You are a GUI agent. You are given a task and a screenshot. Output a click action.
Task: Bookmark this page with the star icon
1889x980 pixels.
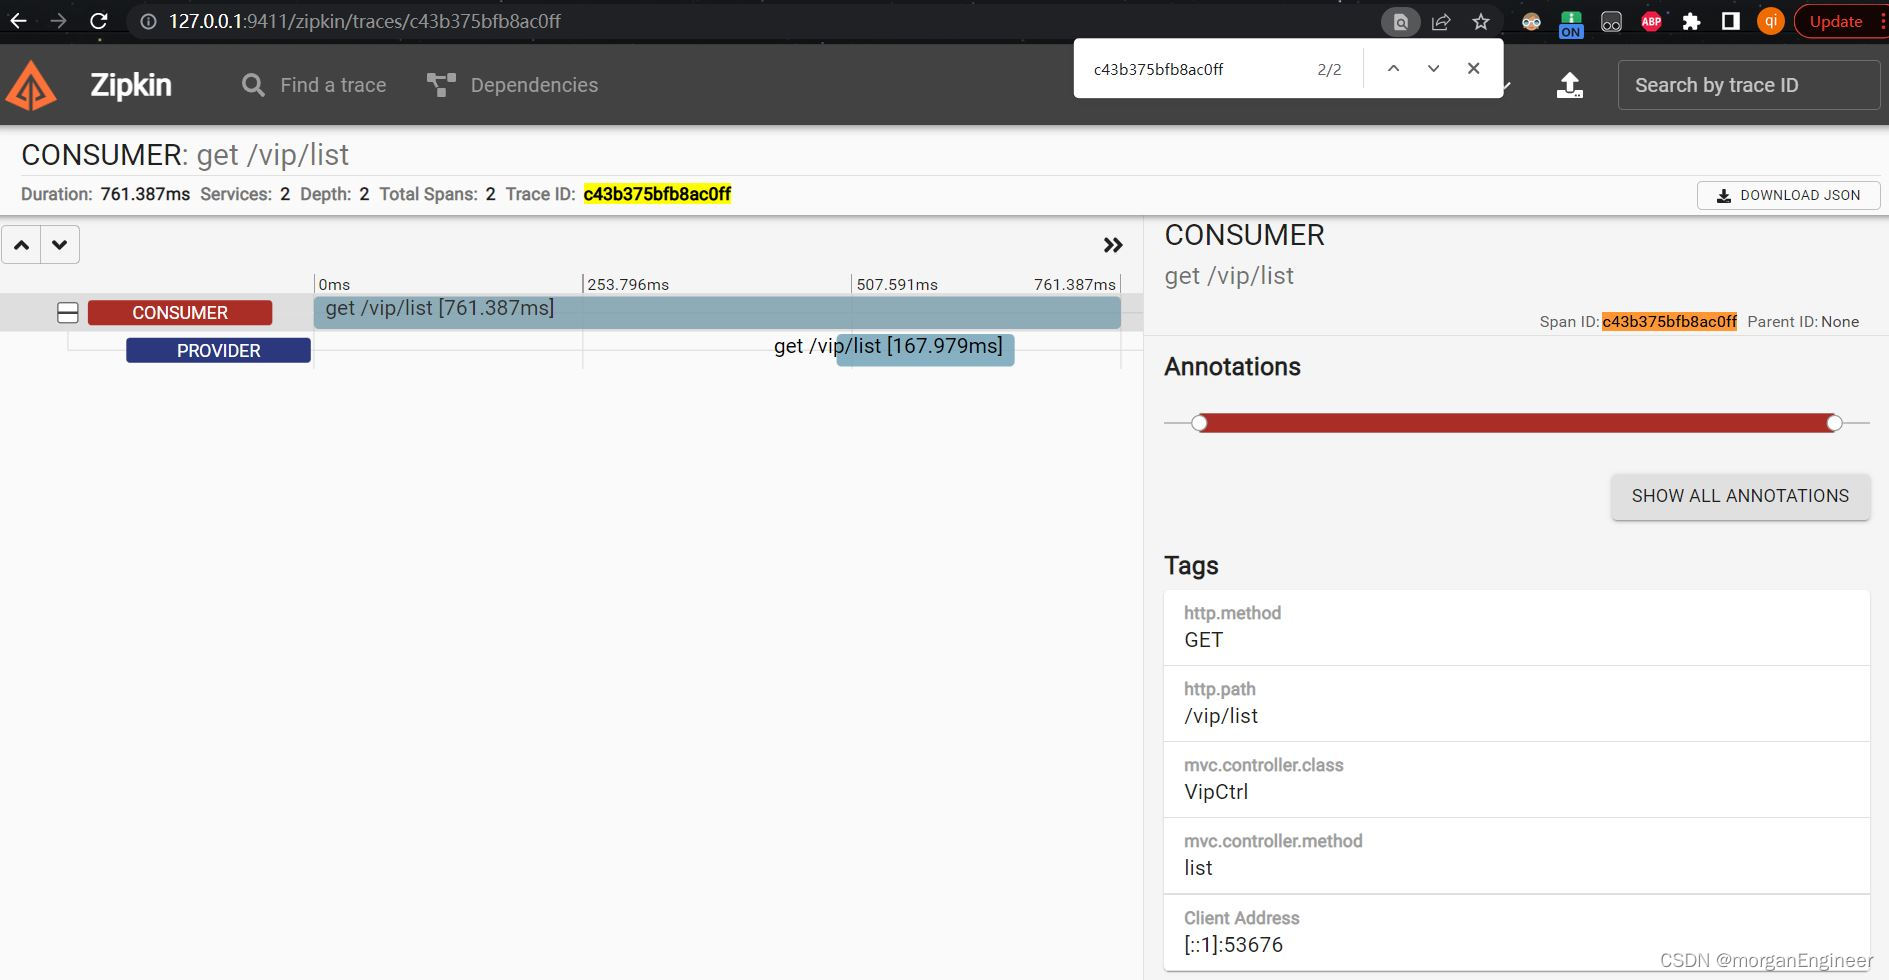pyautogui.click(x=1481, y=21)
